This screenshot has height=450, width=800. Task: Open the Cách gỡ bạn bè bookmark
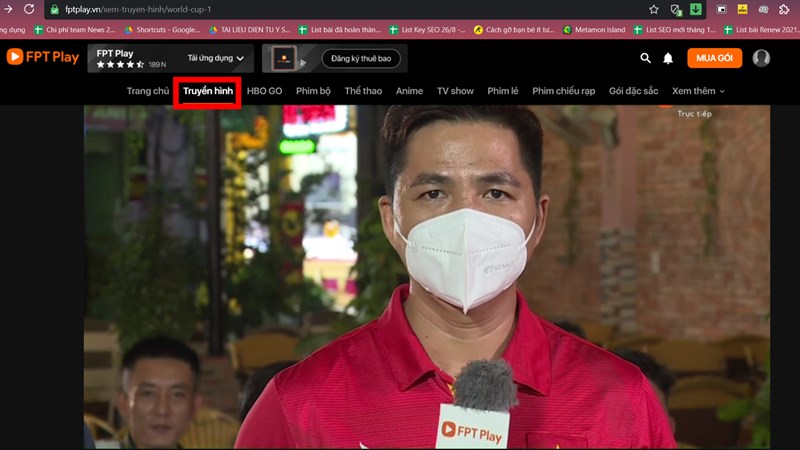[514, 30]
